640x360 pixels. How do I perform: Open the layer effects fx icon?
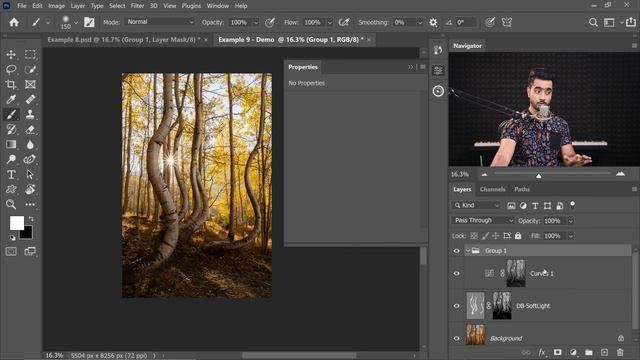[x=542, y=352]
